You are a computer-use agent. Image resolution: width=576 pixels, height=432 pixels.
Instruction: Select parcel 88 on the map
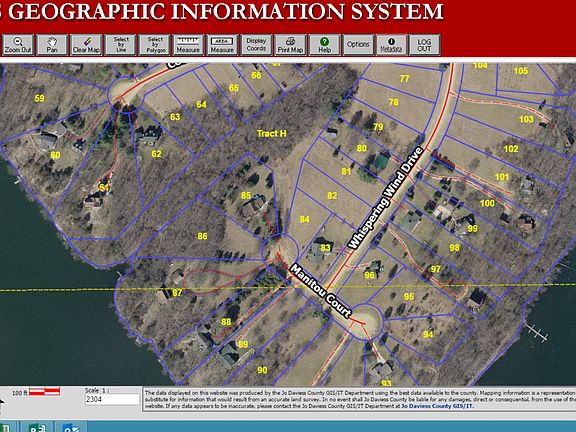point(226,322)
